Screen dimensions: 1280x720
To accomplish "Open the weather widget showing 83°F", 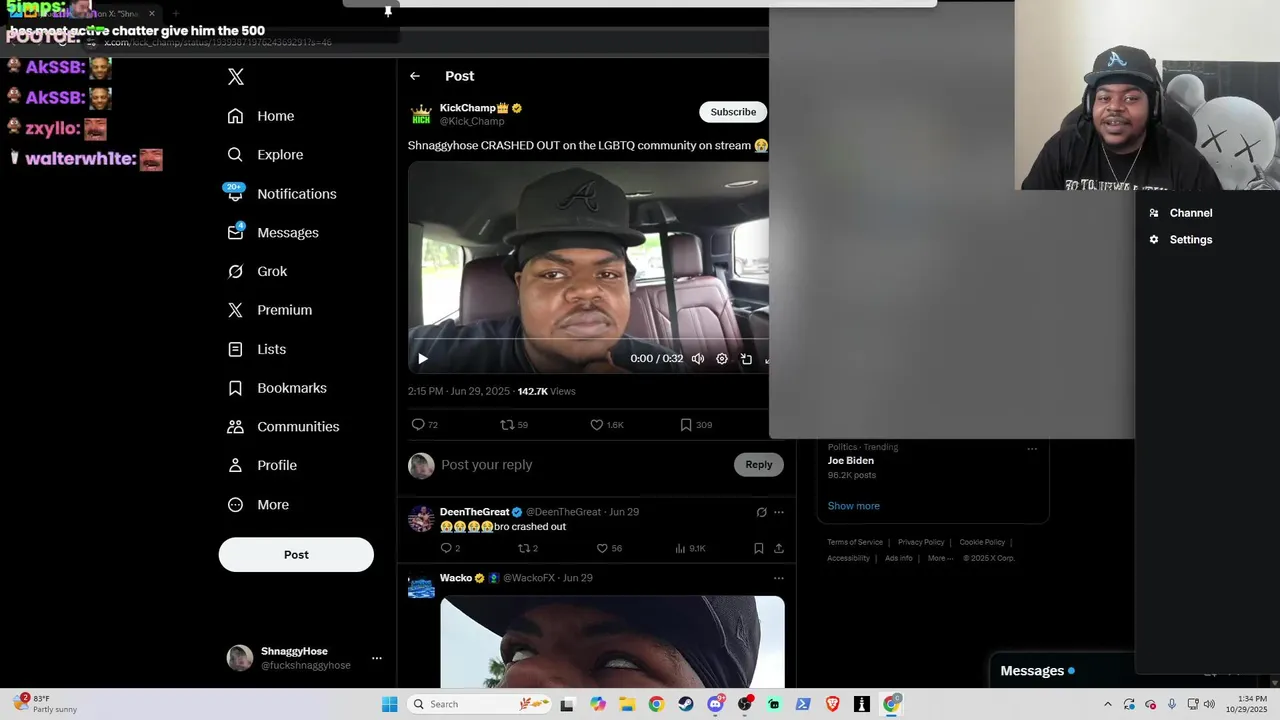I will pos(45,704).
